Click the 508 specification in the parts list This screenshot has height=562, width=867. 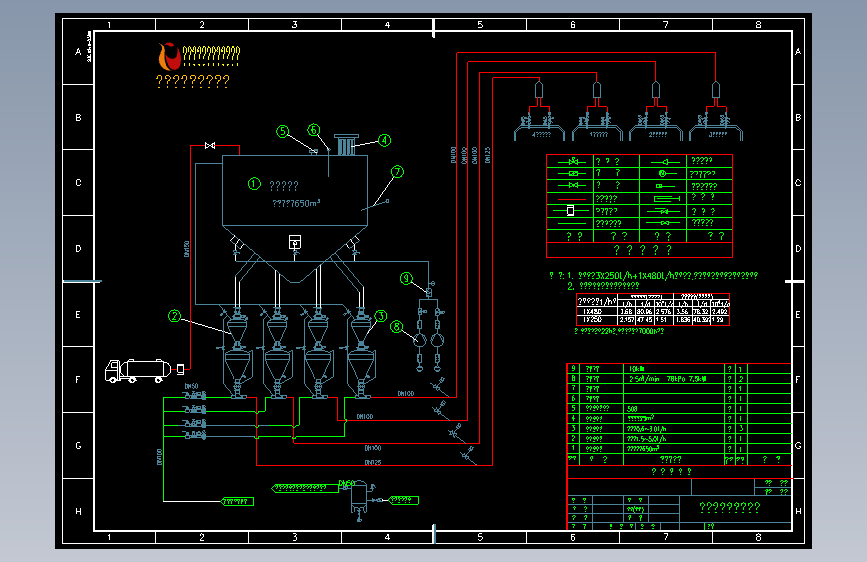(633, 409)
